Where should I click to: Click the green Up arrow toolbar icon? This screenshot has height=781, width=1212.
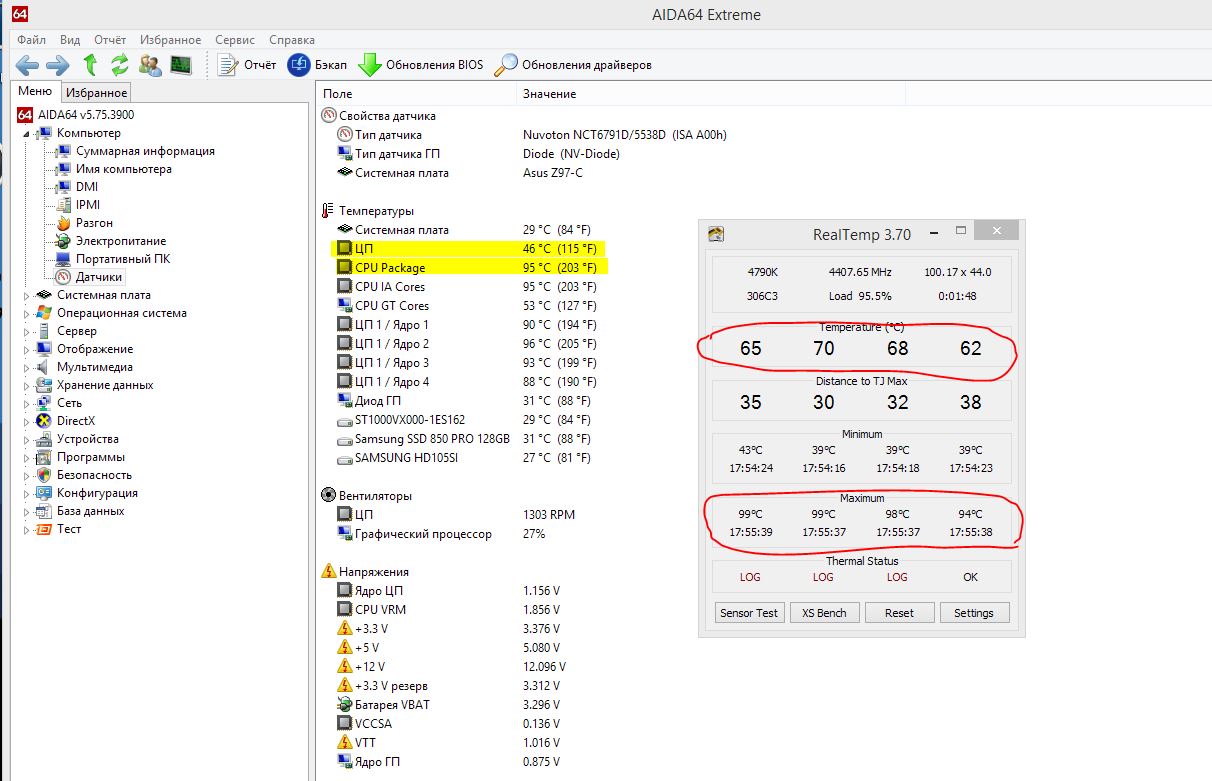(x=90, y=65)
